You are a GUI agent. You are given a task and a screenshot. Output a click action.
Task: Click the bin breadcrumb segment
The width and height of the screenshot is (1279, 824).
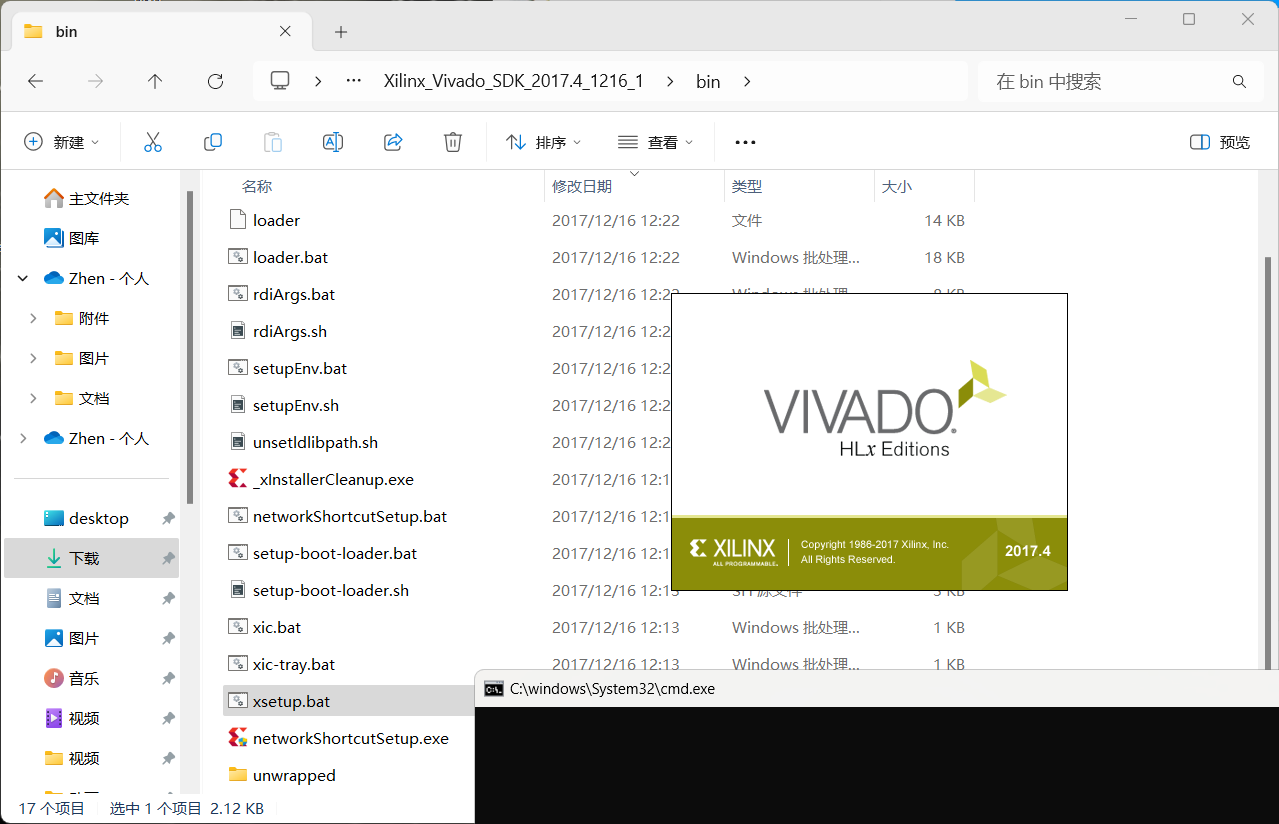click(708, 82)
